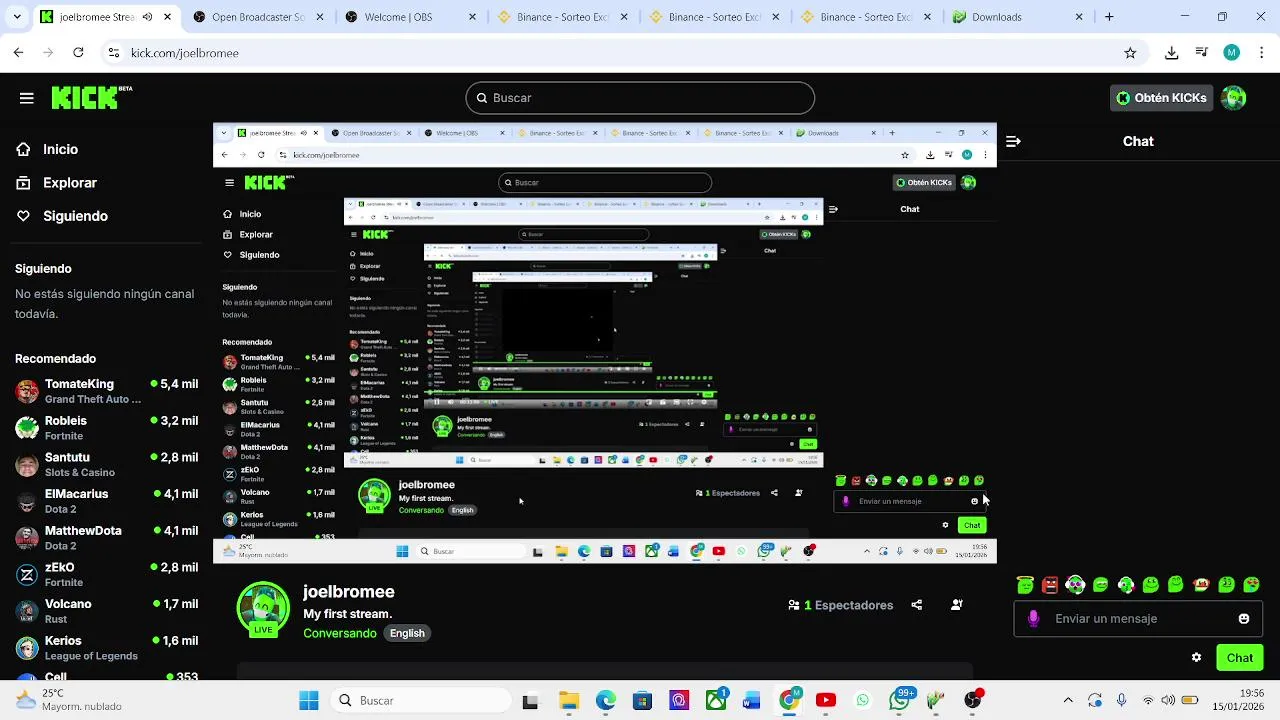Image resolution: width=1280 pixels, height=720 pixels.
Task: Click the KICK beta logo
Action: [91, 97]
